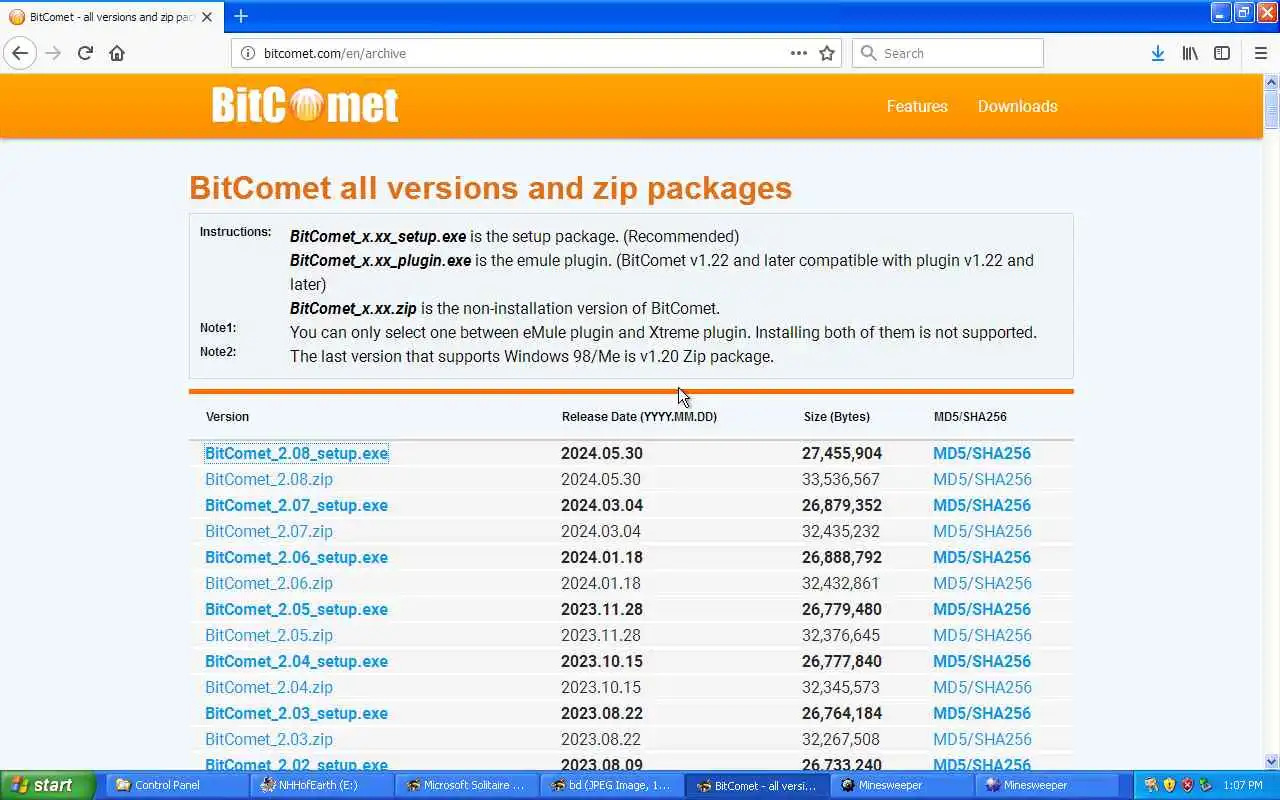Open MD5/SHA256 for 2.07 setup row
The image size is (1280, 800).
click(x=982, y=505)
